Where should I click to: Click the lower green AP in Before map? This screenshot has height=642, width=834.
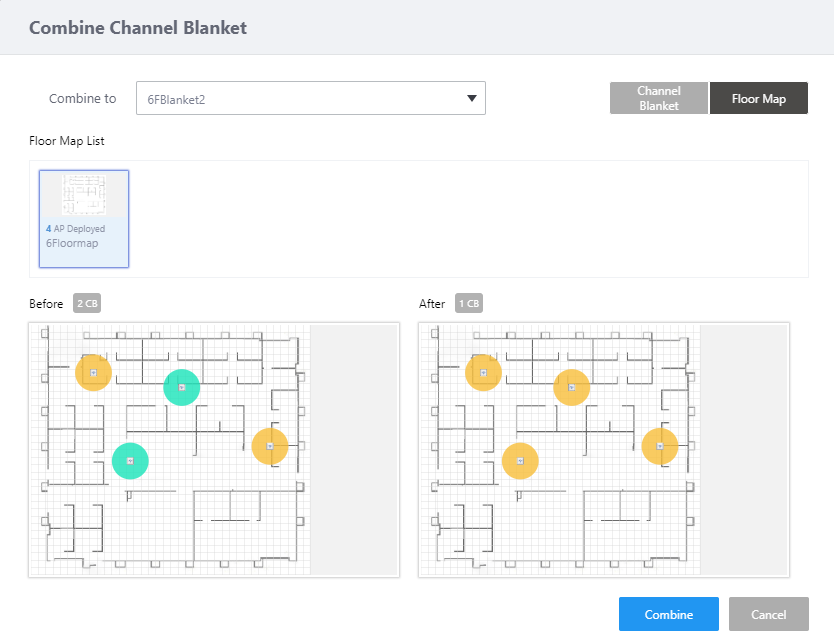[130, 461]
